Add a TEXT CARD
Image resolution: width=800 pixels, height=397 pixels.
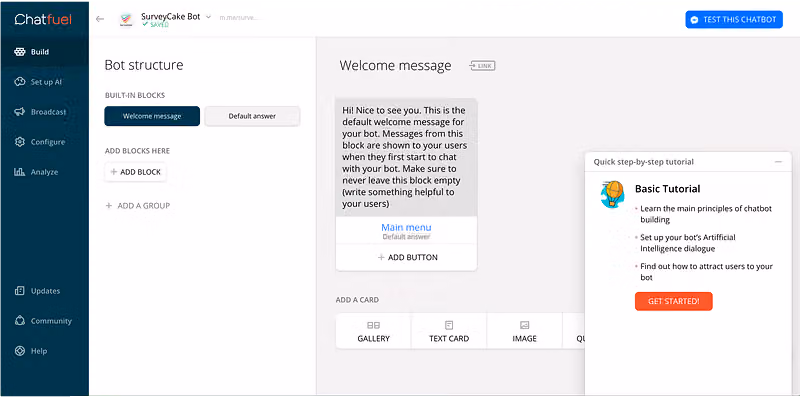(449, 331)
